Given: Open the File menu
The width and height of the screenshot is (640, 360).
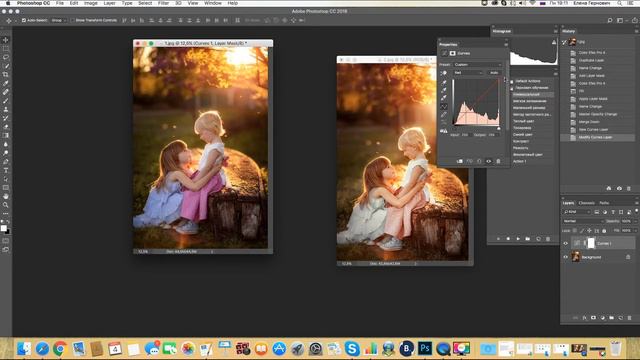Looking at the screenshot, I should (60, 3).
